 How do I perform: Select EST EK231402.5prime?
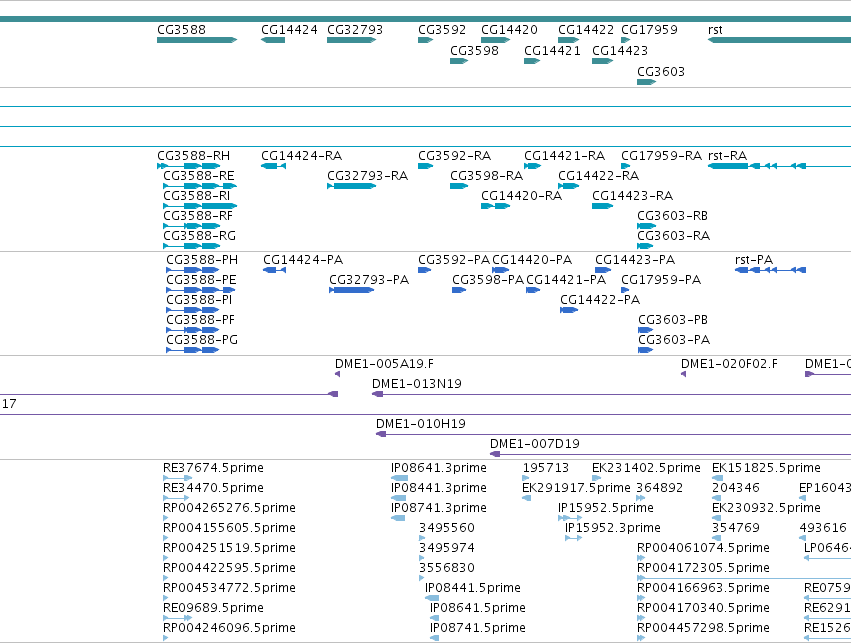tap(596, 479)
